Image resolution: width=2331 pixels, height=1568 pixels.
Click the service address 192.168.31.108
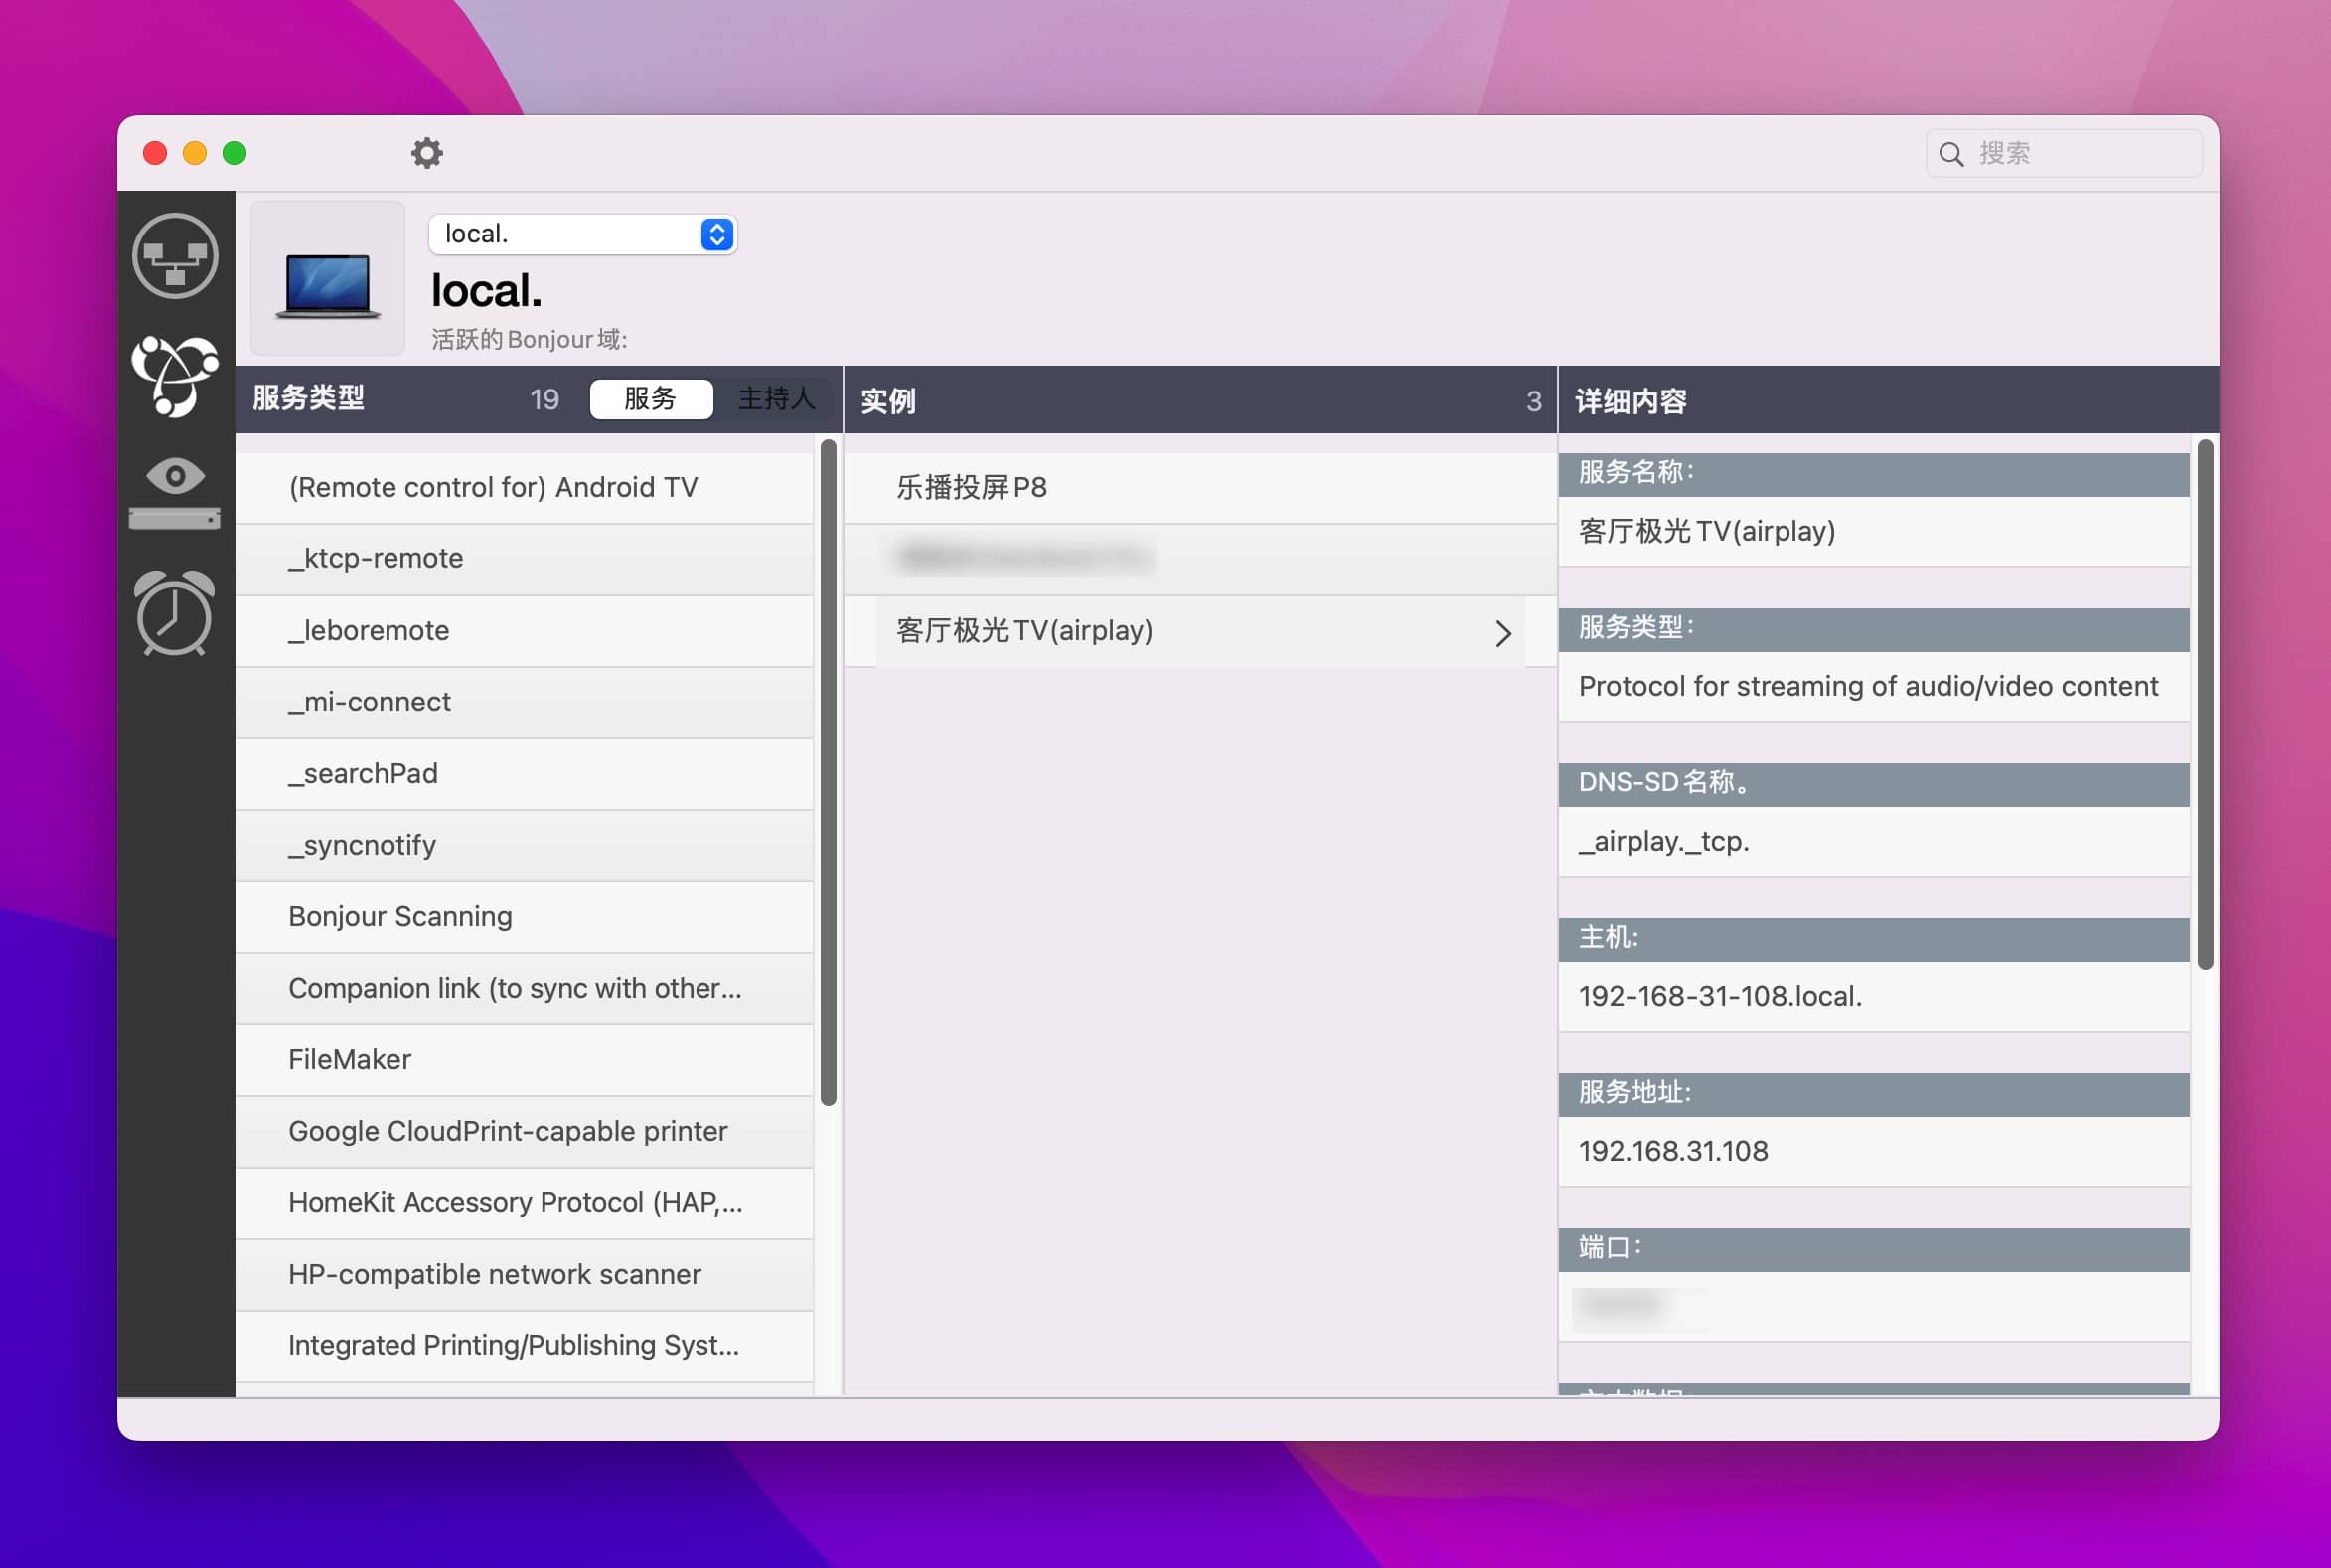point(1673,1151)
